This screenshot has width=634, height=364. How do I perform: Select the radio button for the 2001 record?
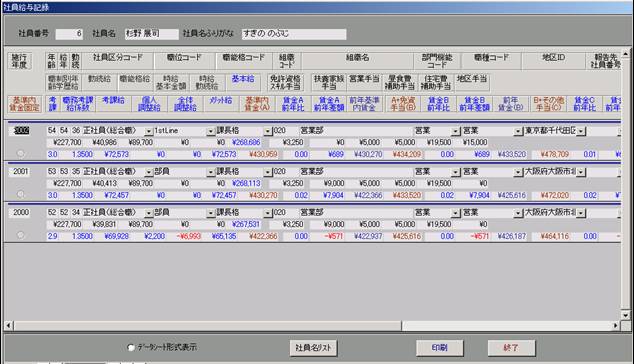click(x=20, y=194)
